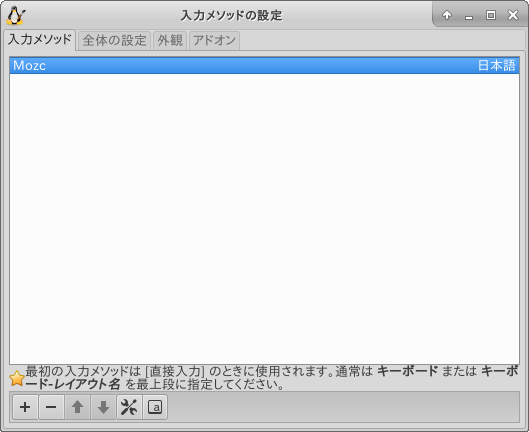Screen dimensions: 529x432
Task: Move the selected input method up
Action: pyautogui.click(x=77, y=407)
